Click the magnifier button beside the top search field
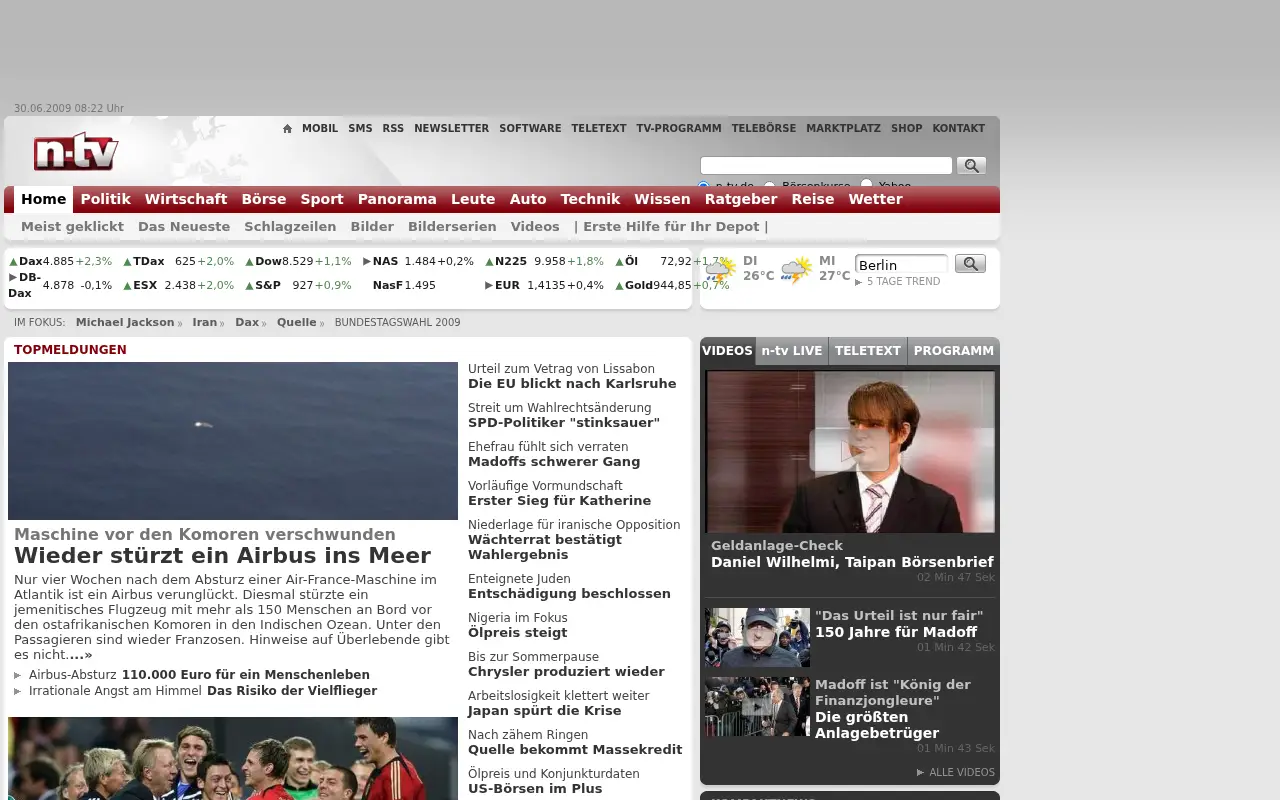 coord(971,166)
